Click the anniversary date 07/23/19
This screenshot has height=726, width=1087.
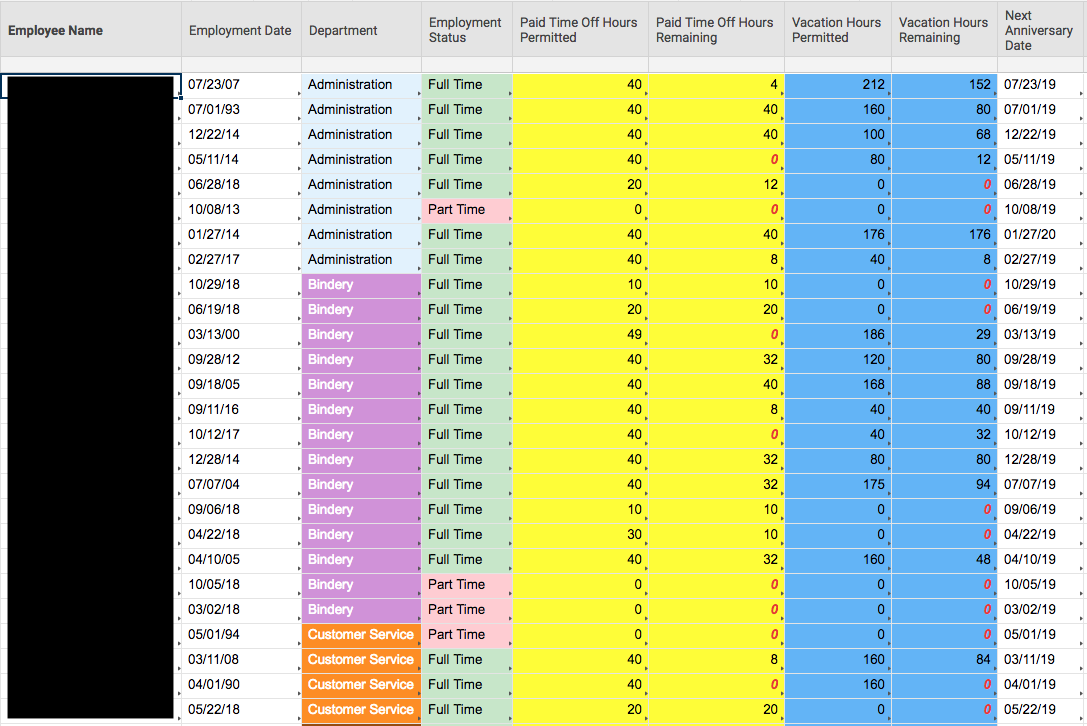pyautogui.click(x=1042, y=85)
